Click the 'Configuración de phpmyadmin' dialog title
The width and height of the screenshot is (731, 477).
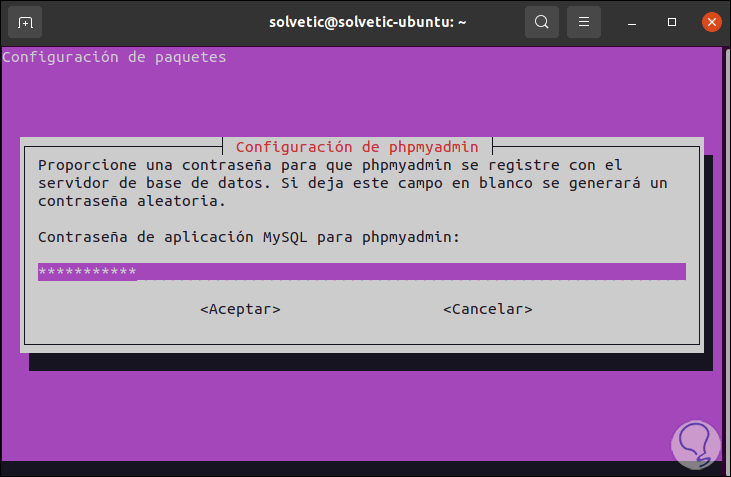click(x=357, y=147)
